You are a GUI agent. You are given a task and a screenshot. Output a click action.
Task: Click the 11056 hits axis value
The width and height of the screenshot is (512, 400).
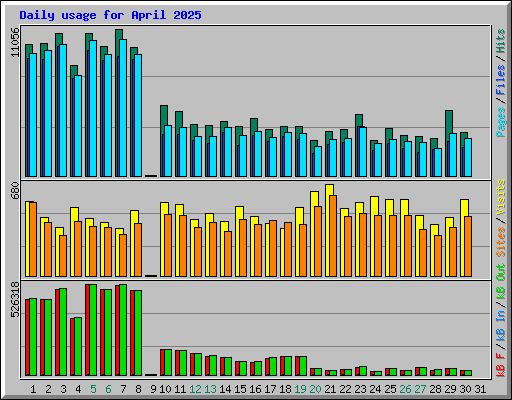pyautogui.click(x=15, y=42)
